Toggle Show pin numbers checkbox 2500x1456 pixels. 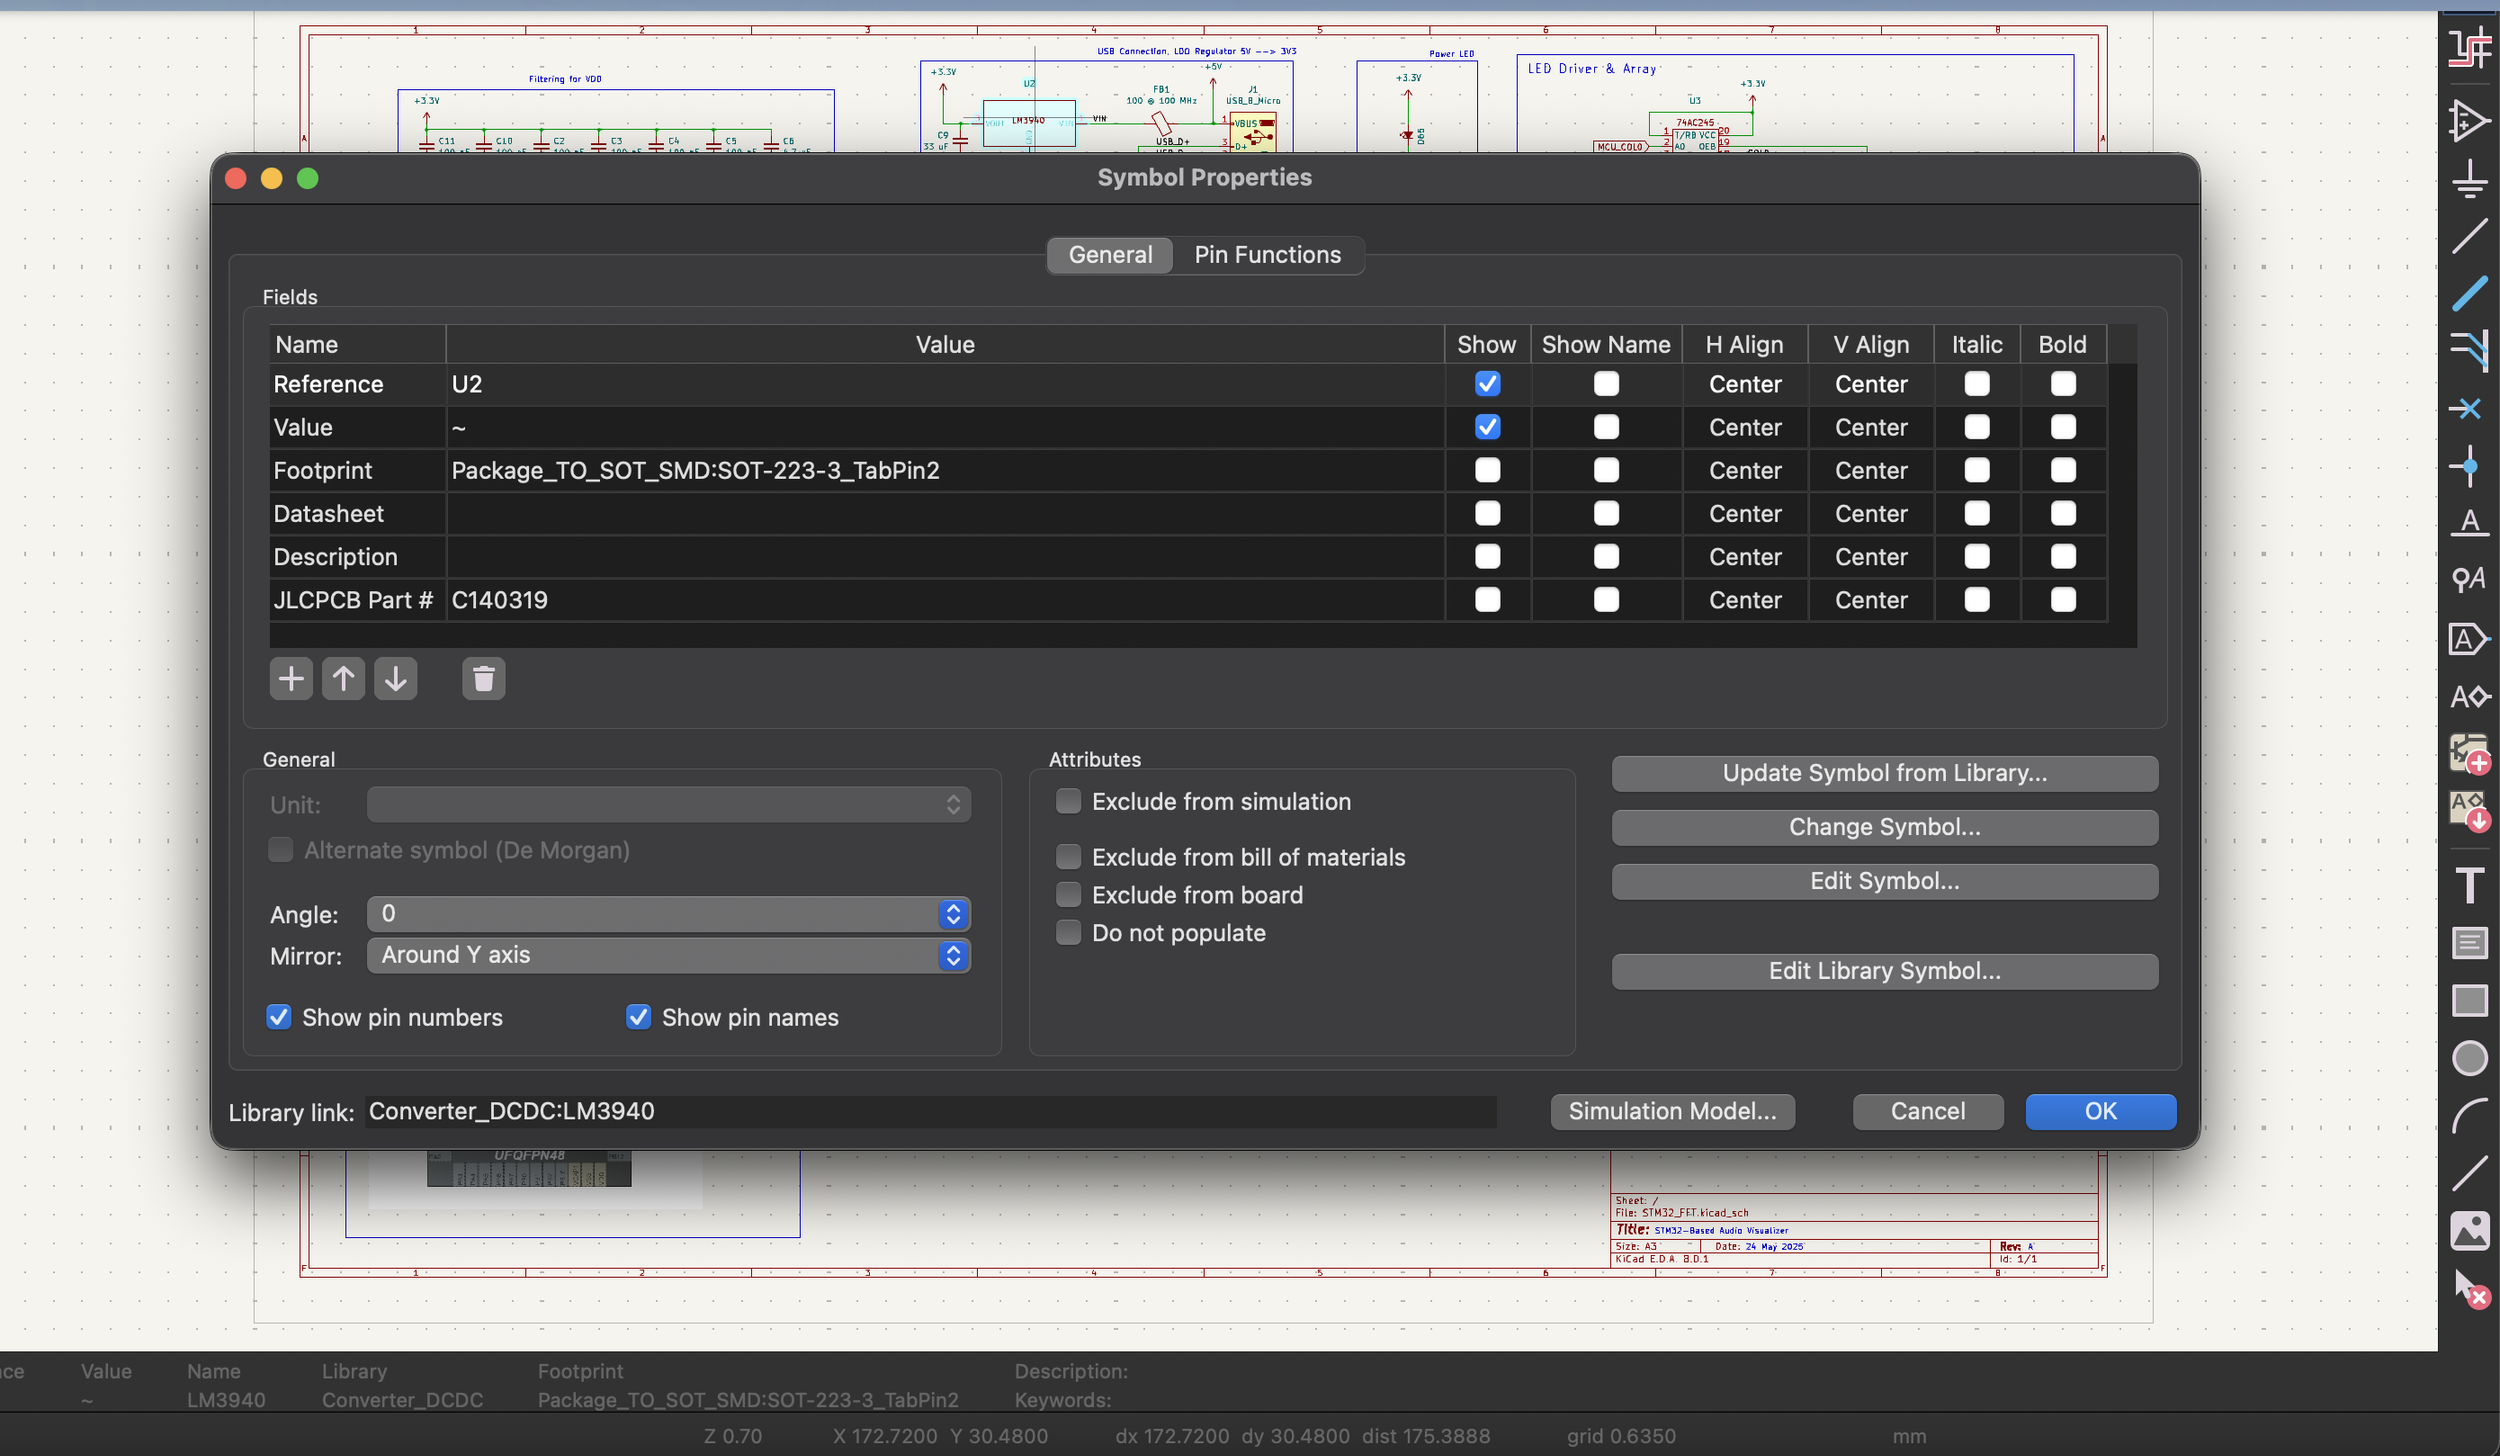[279, 1017]
